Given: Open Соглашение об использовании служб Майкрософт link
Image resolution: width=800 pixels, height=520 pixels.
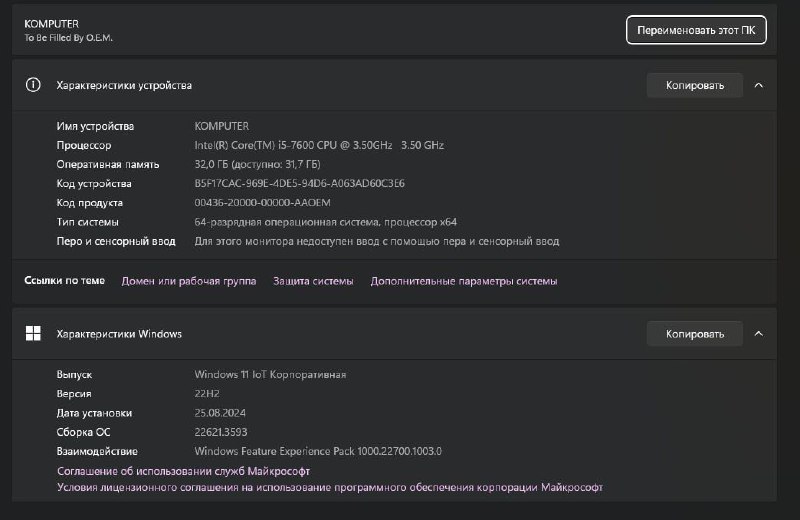Looking at the screenshot, I should (x=183, y=471).
